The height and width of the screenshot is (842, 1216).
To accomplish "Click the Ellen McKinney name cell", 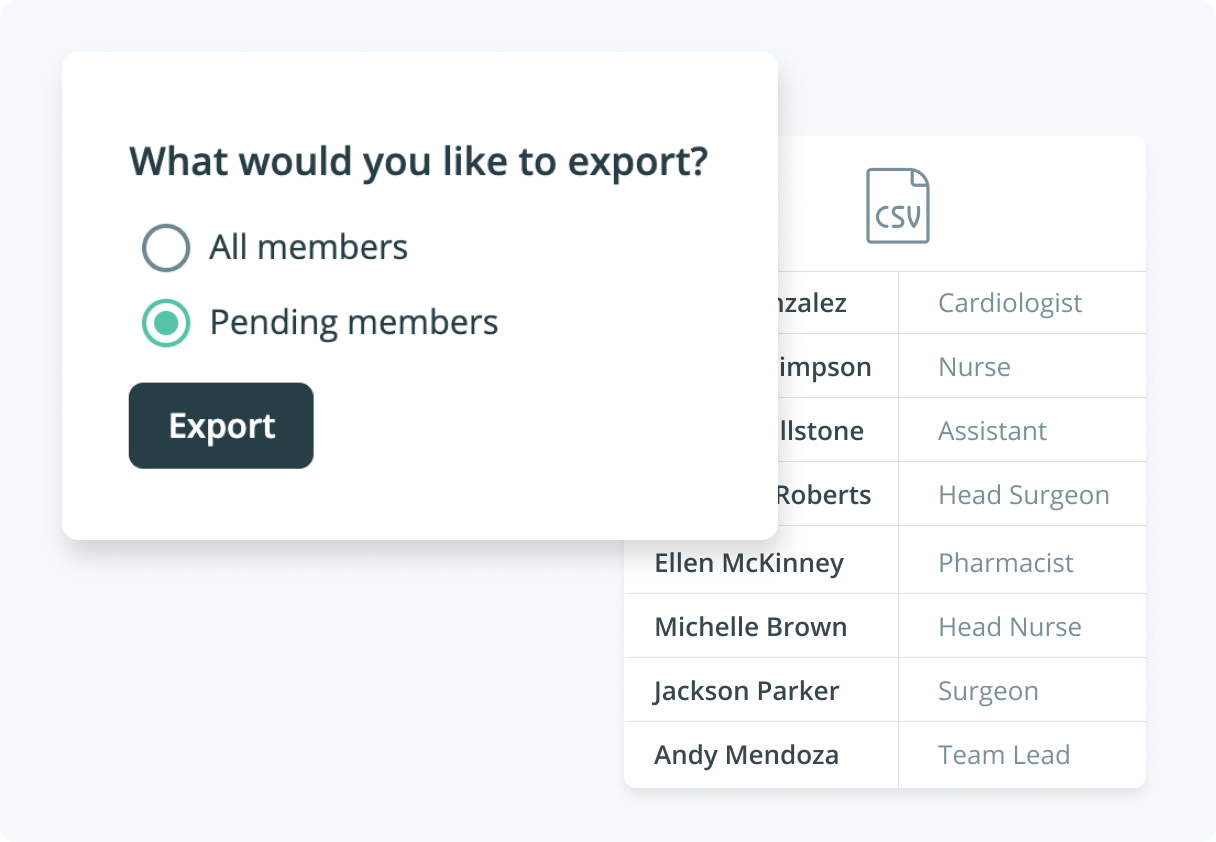I will point(749,563).
